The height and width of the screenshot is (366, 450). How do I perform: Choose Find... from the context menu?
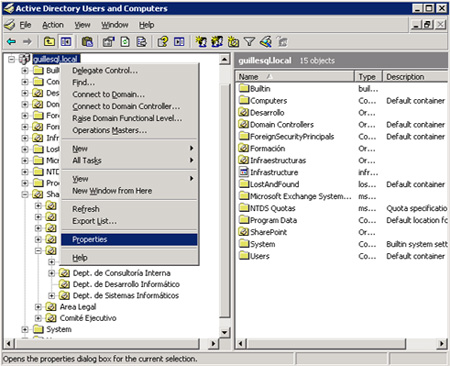pos(129,82)
